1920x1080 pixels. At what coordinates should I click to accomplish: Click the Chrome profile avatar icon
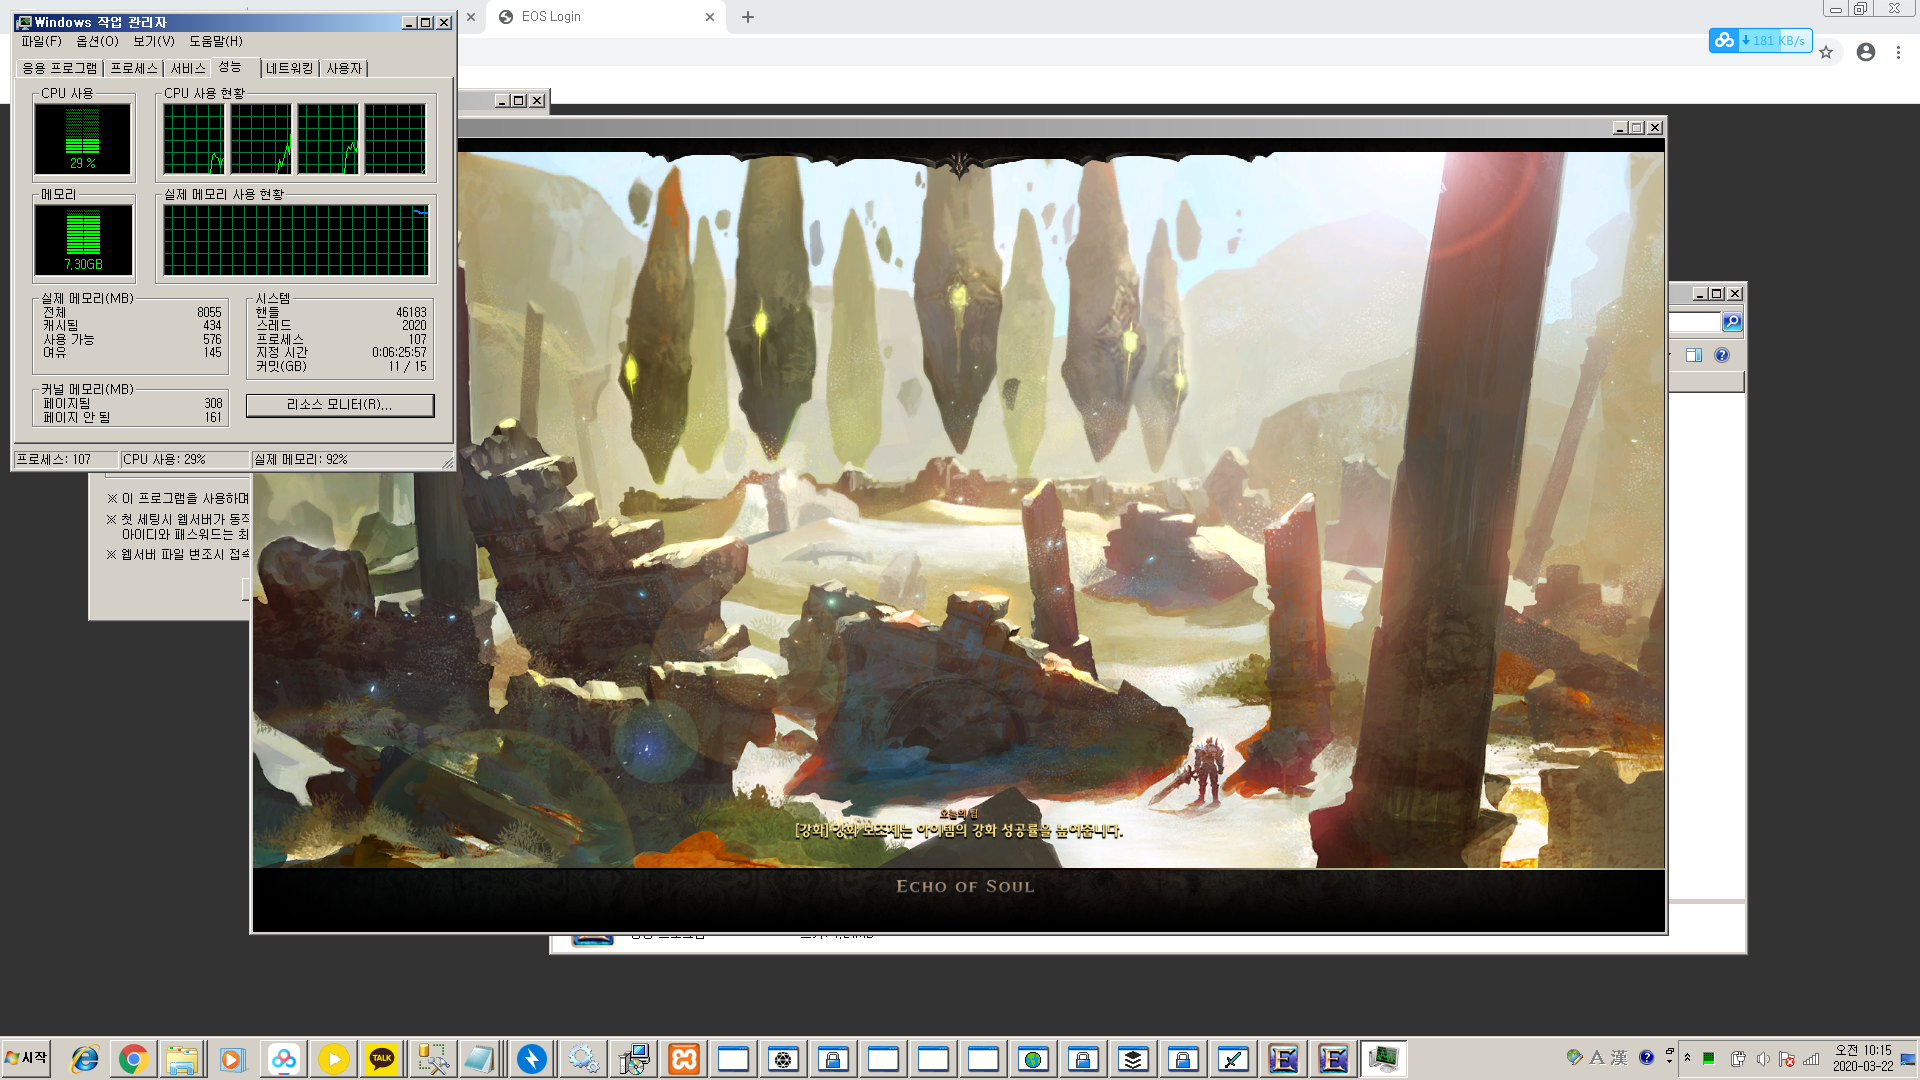click(1865, 52)
